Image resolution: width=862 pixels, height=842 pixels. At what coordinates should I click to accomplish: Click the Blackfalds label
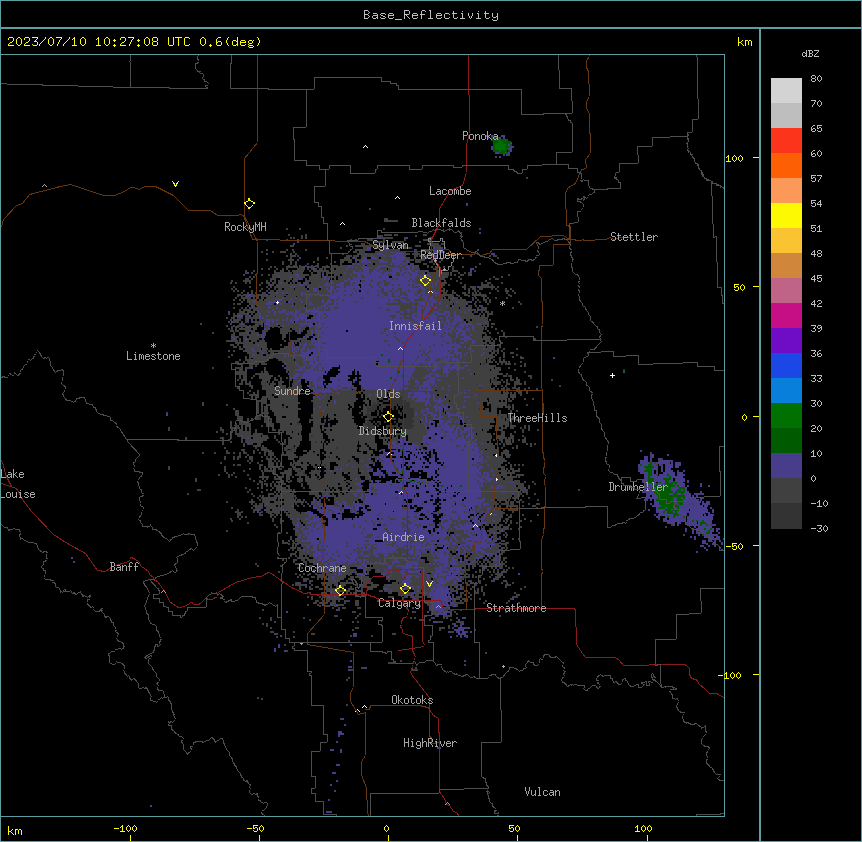(441, 223)
